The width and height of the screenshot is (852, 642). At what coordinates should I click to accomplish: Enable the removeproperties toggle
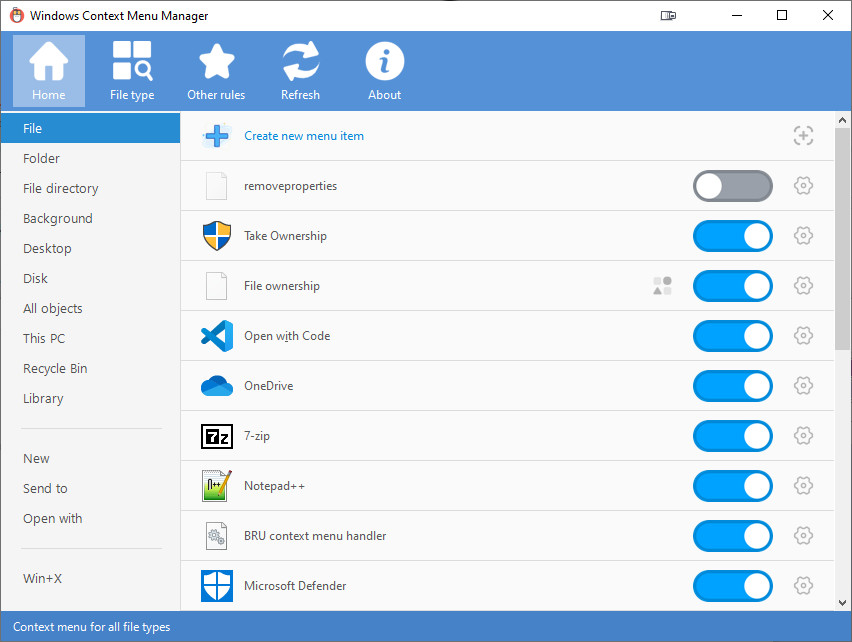(732, 186)
